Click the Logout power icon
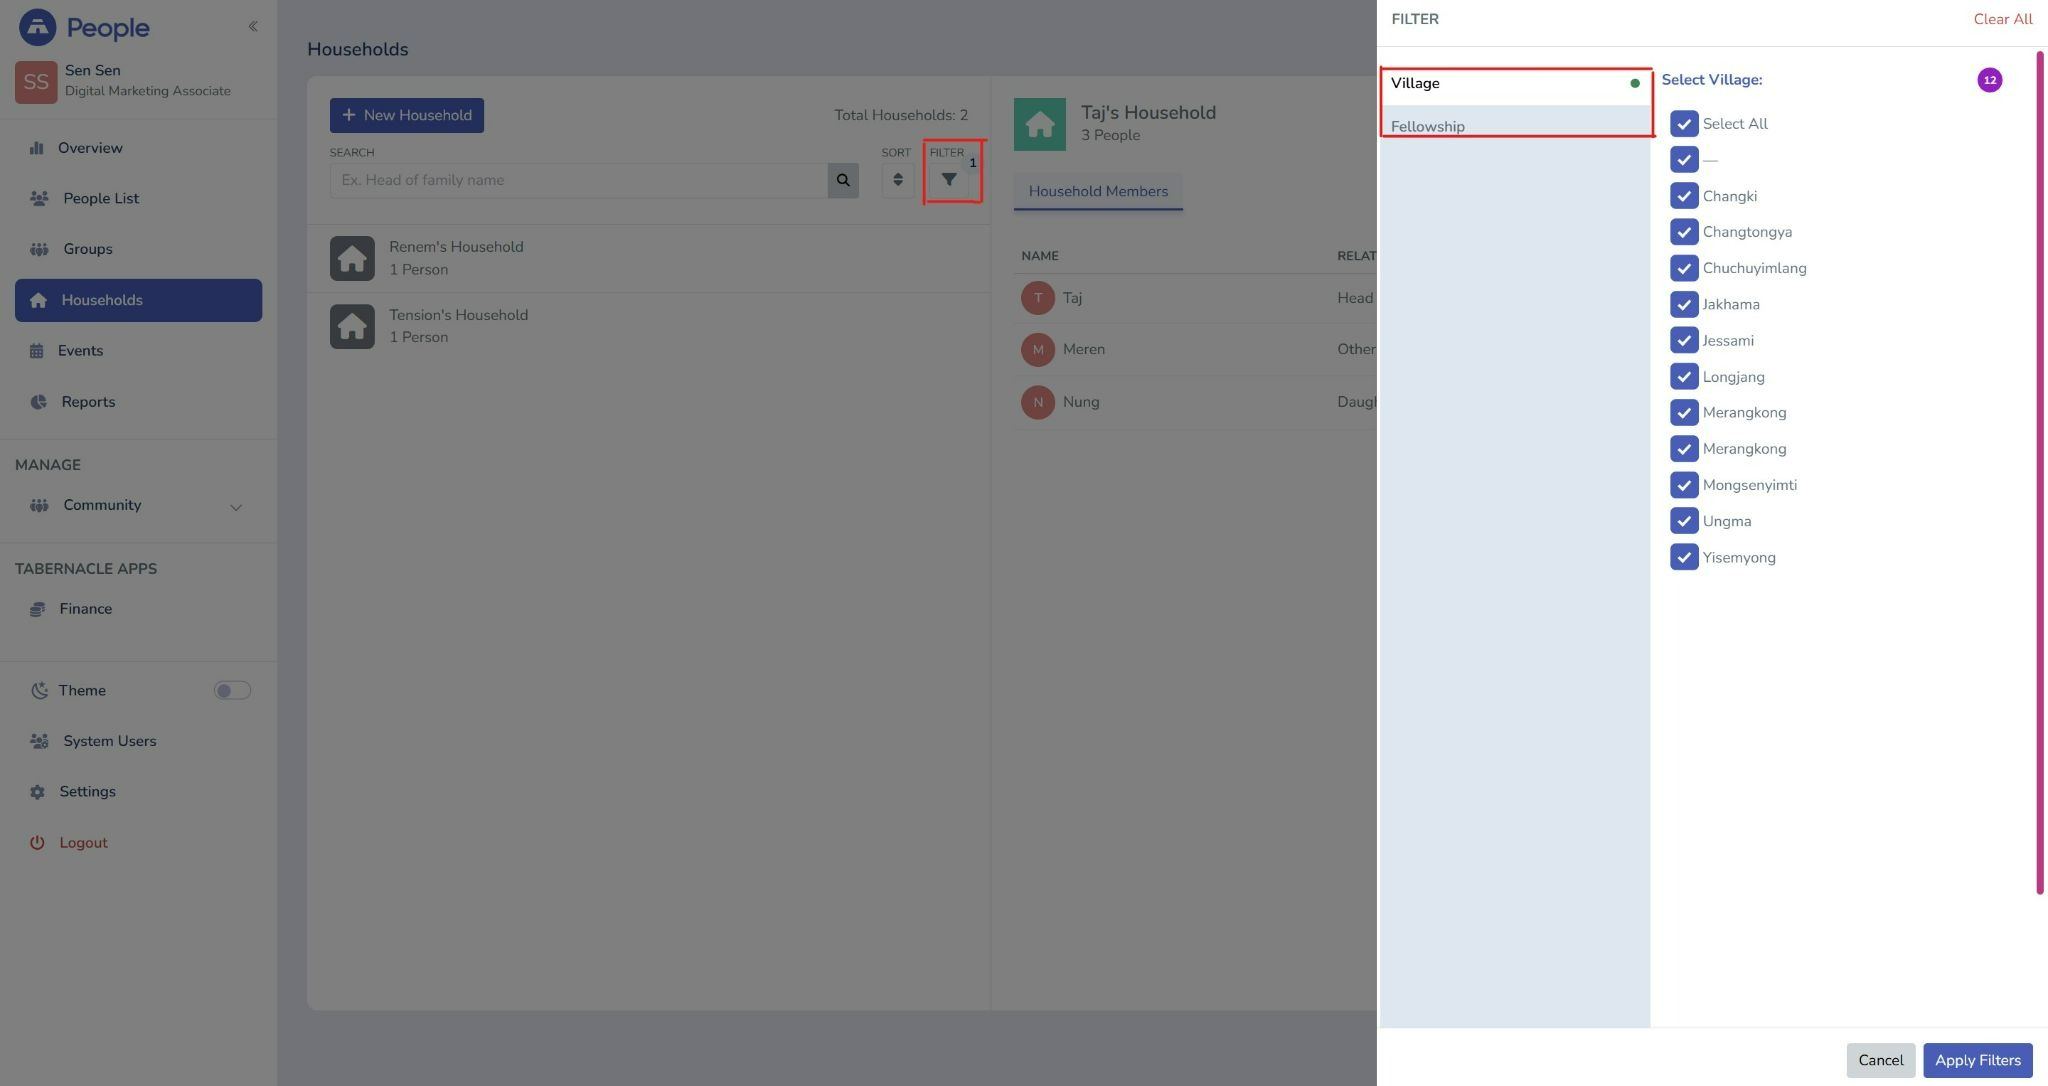The width and height of the screenshot is (2048, 1086). (37, 843)
